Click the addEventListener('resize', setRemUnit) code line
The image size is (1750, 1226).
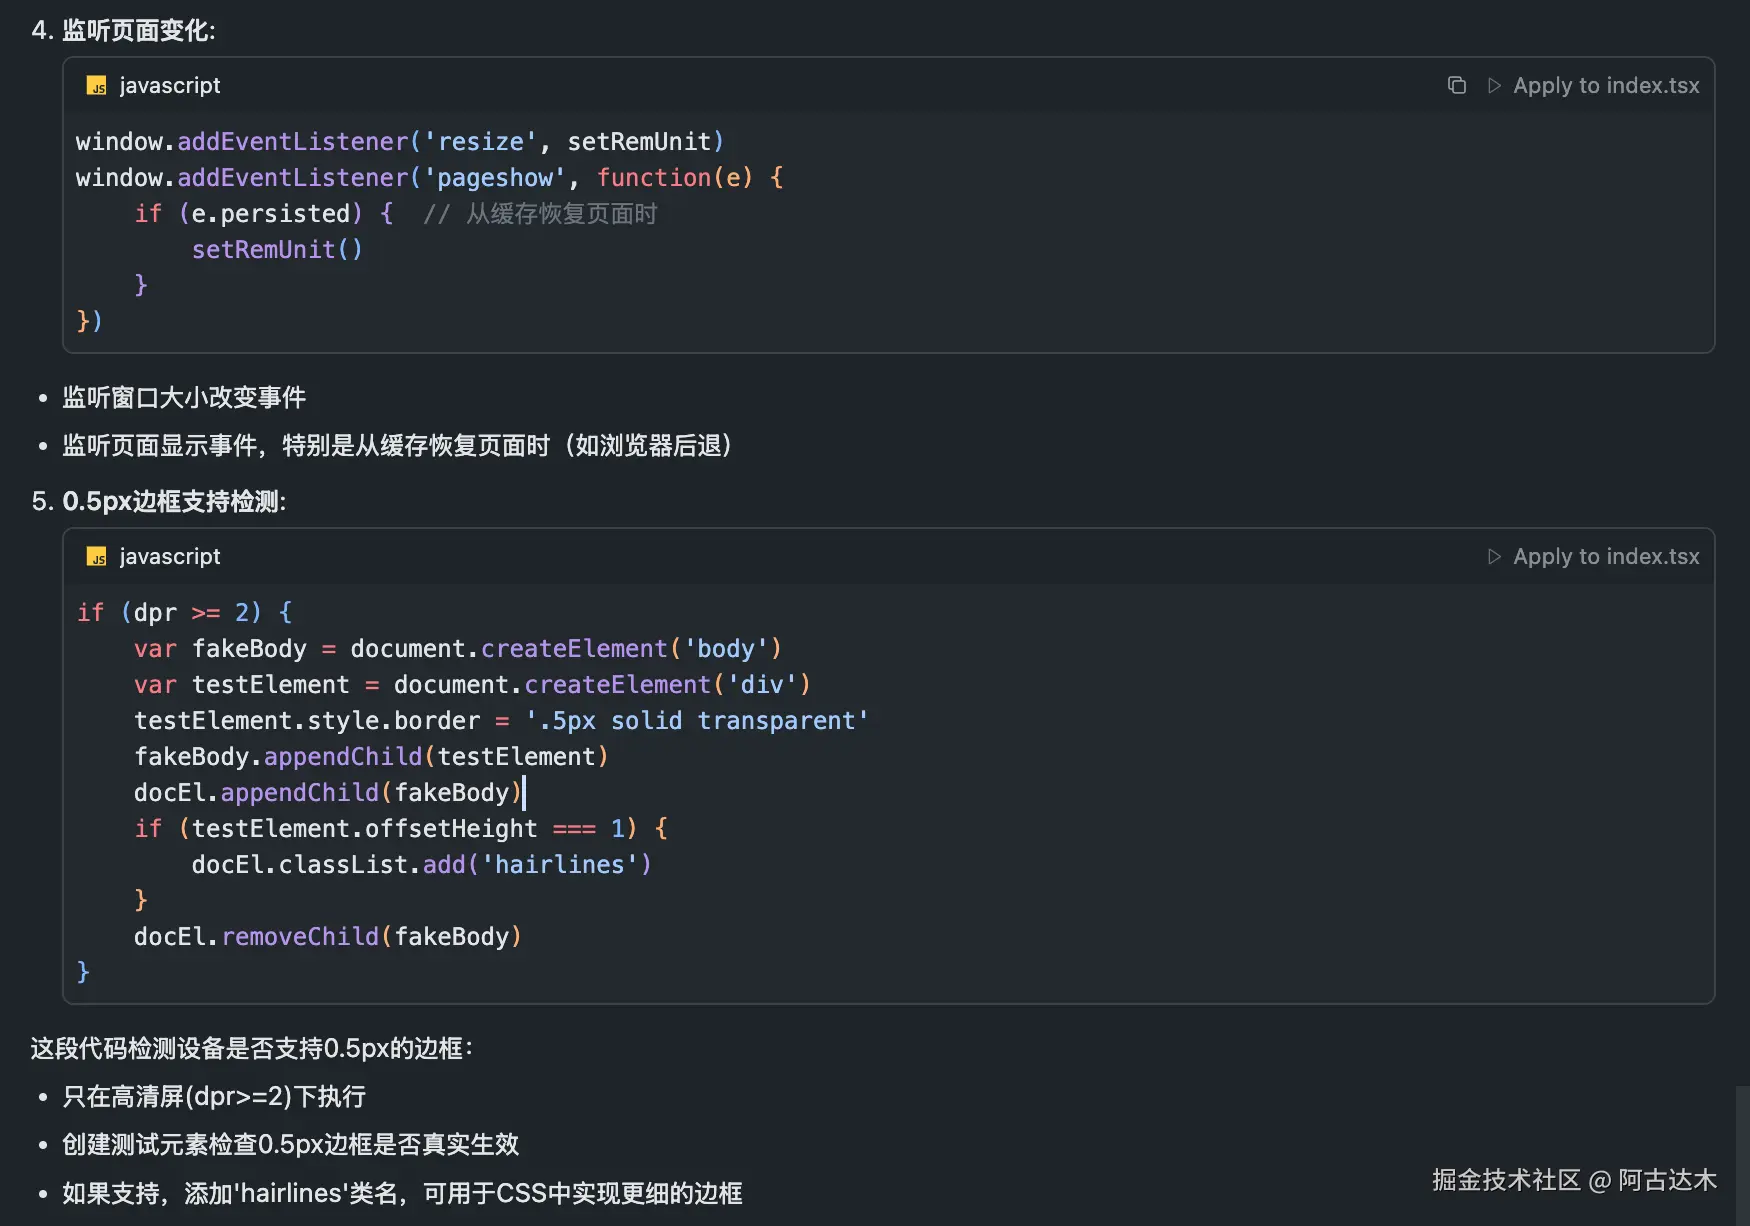[x=400, y=142]
